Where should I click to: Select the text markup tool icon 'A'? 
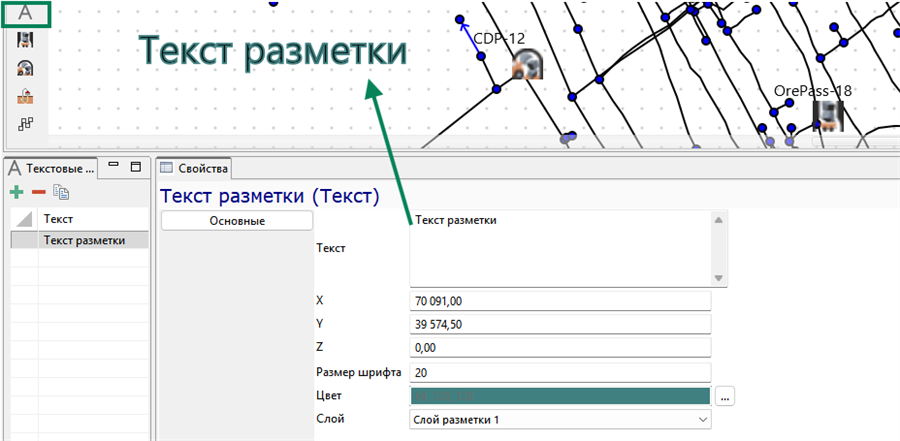25,14
